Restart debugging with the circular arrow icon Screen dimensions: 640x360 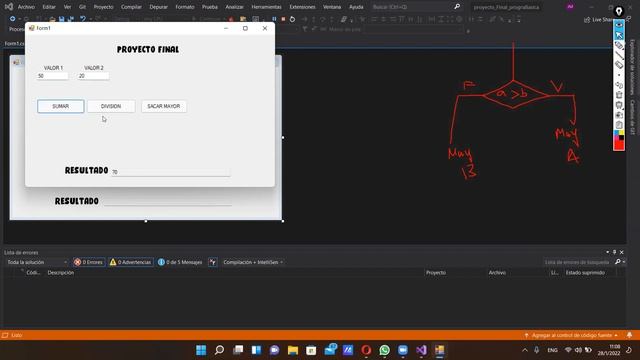(x=292, y=19)
